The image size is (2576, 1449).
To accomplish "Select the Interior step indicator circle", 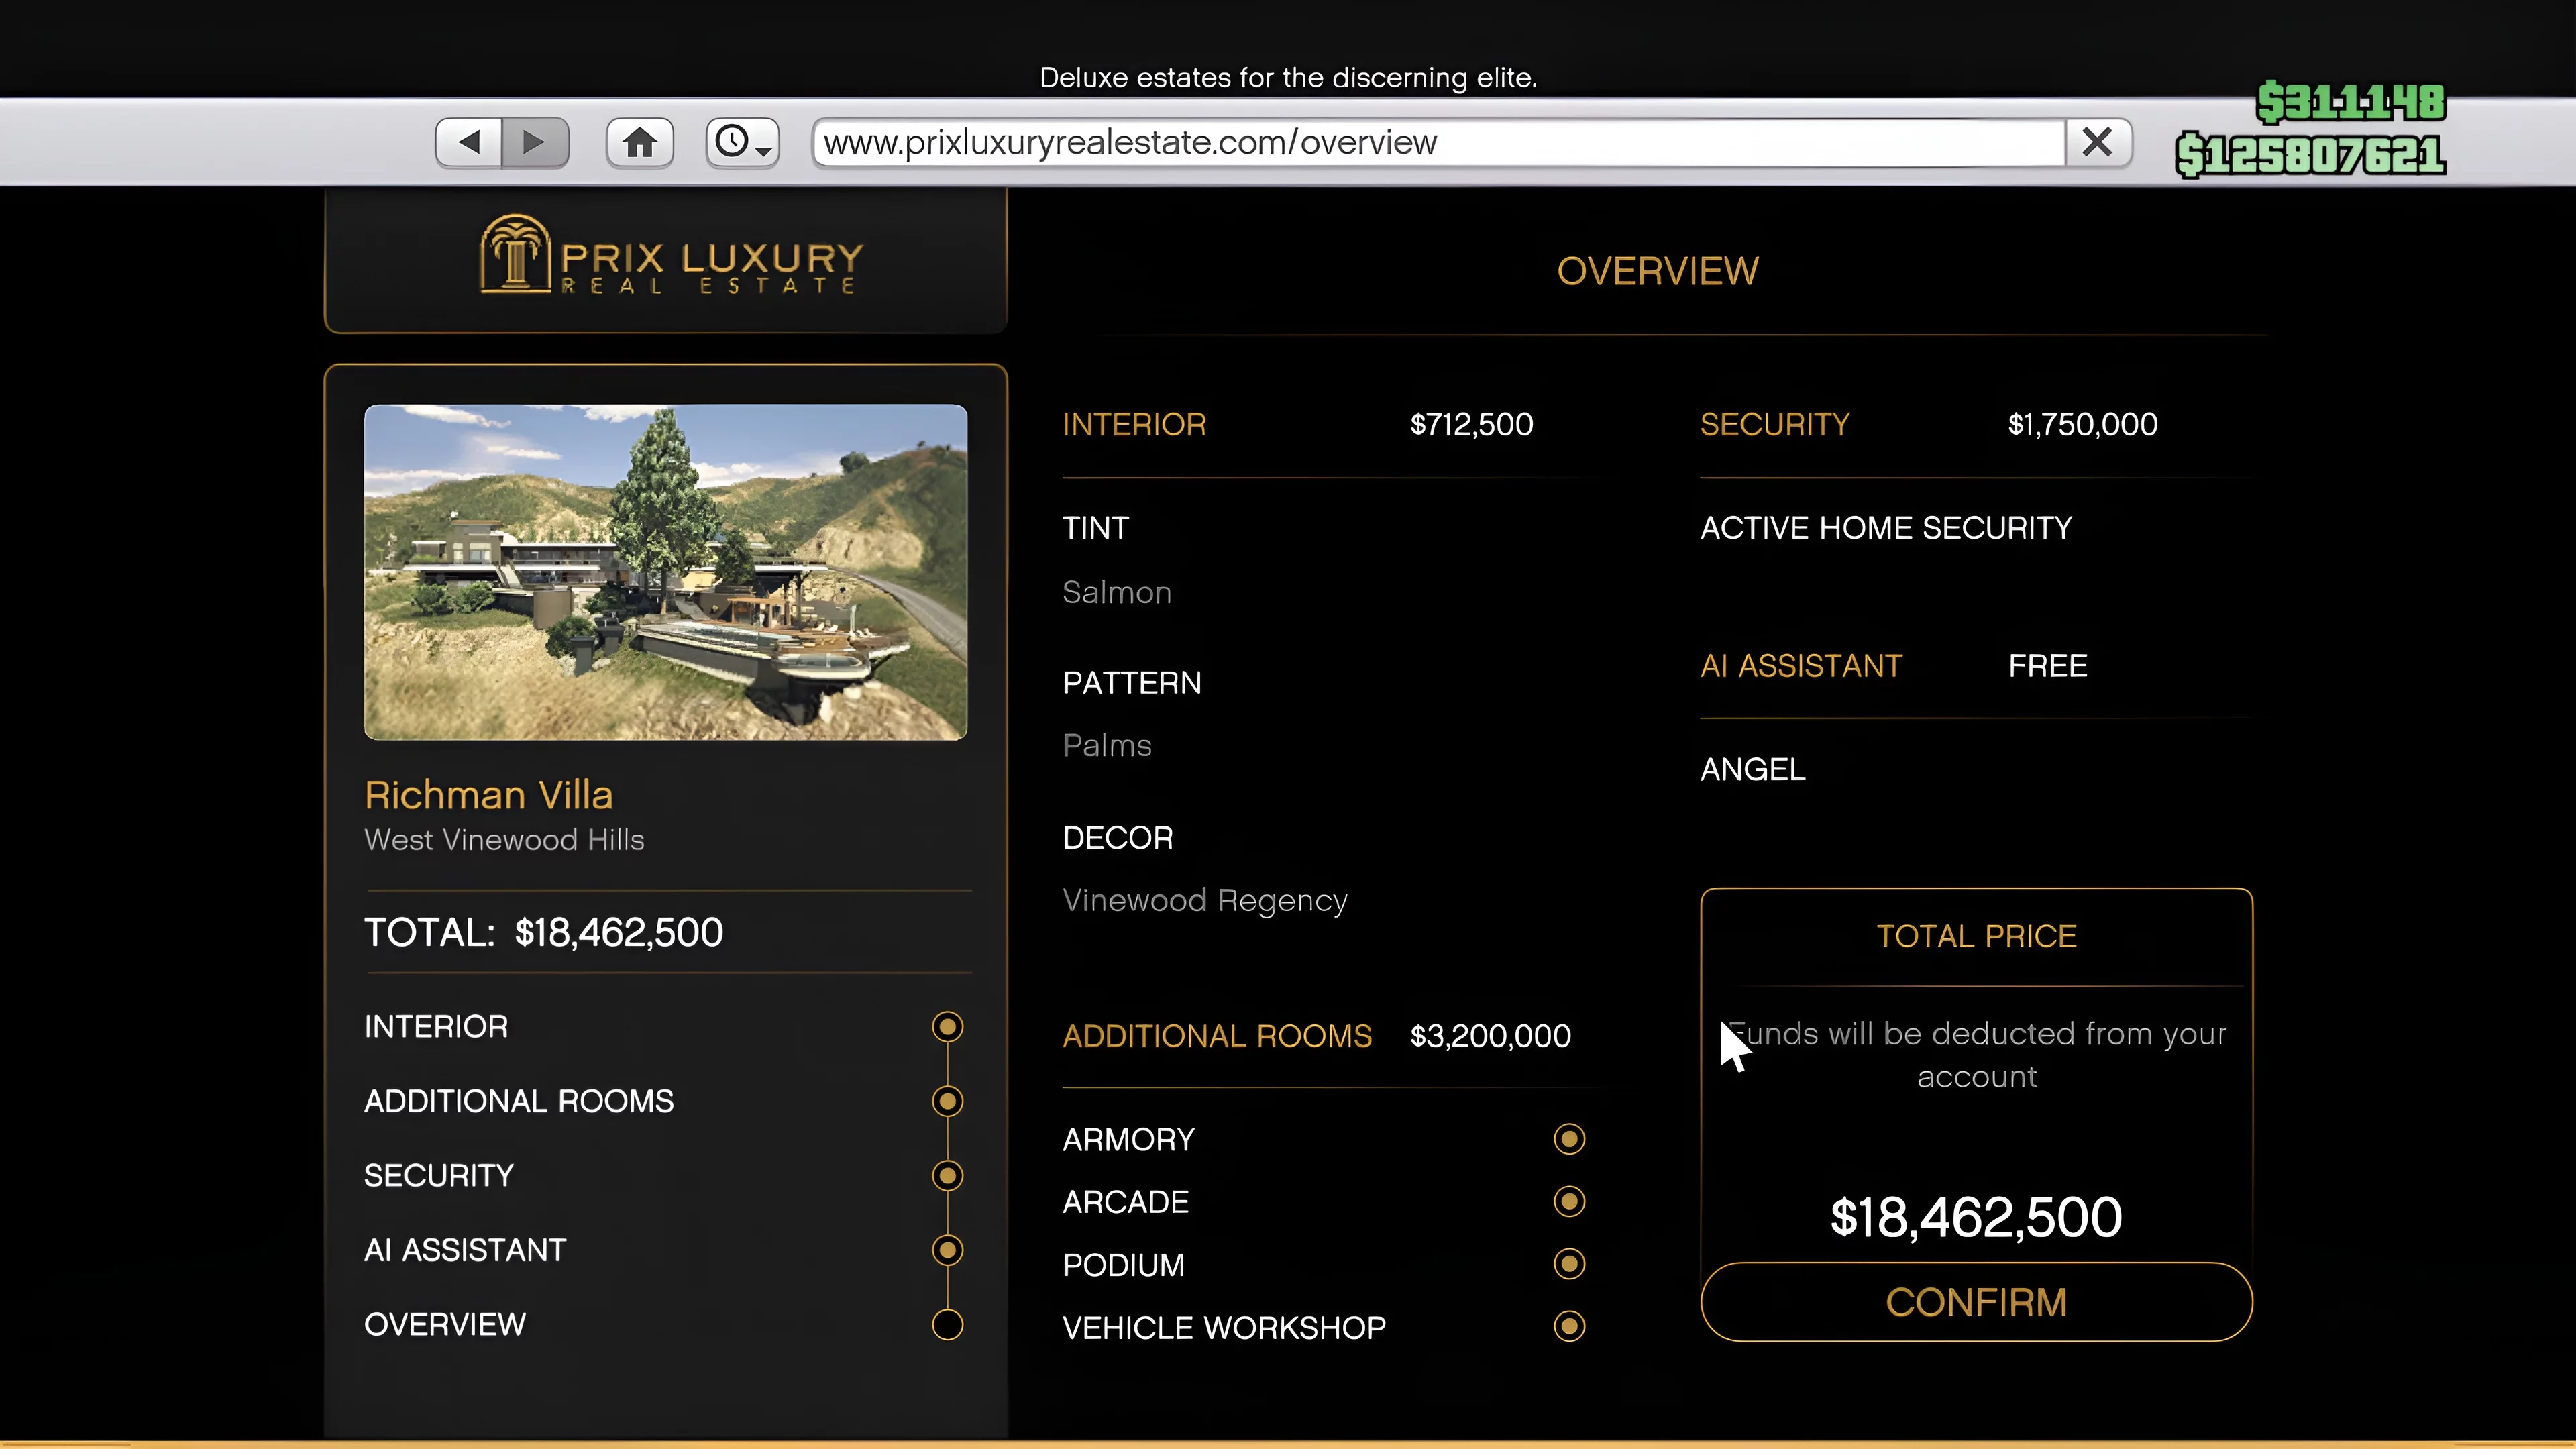I will coord(947,1026).
